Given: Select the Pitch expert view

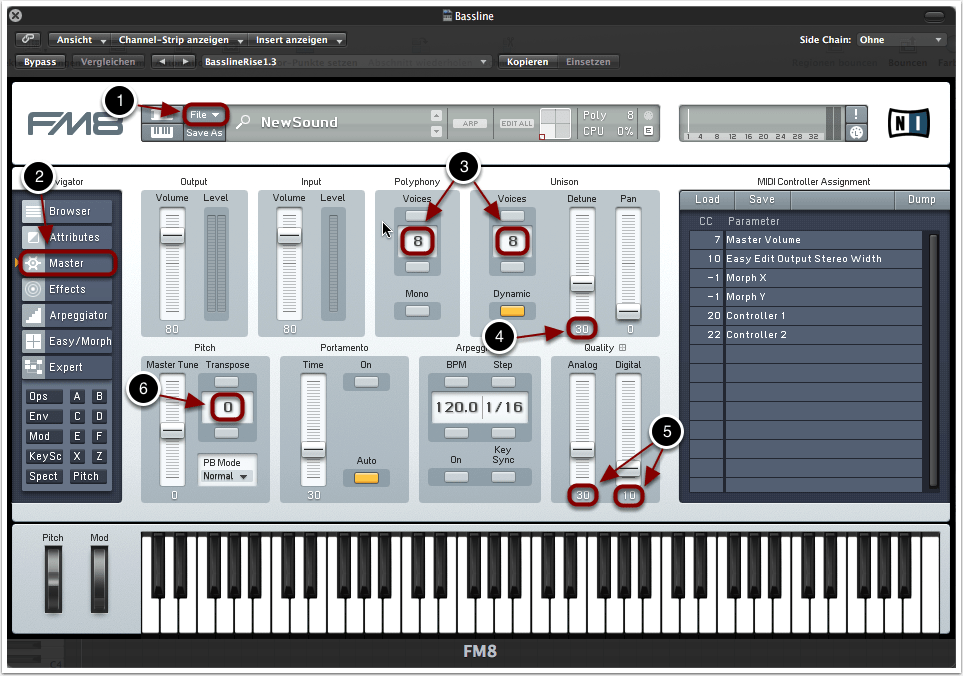Looking at the screenshot, I should click(88, 476).
